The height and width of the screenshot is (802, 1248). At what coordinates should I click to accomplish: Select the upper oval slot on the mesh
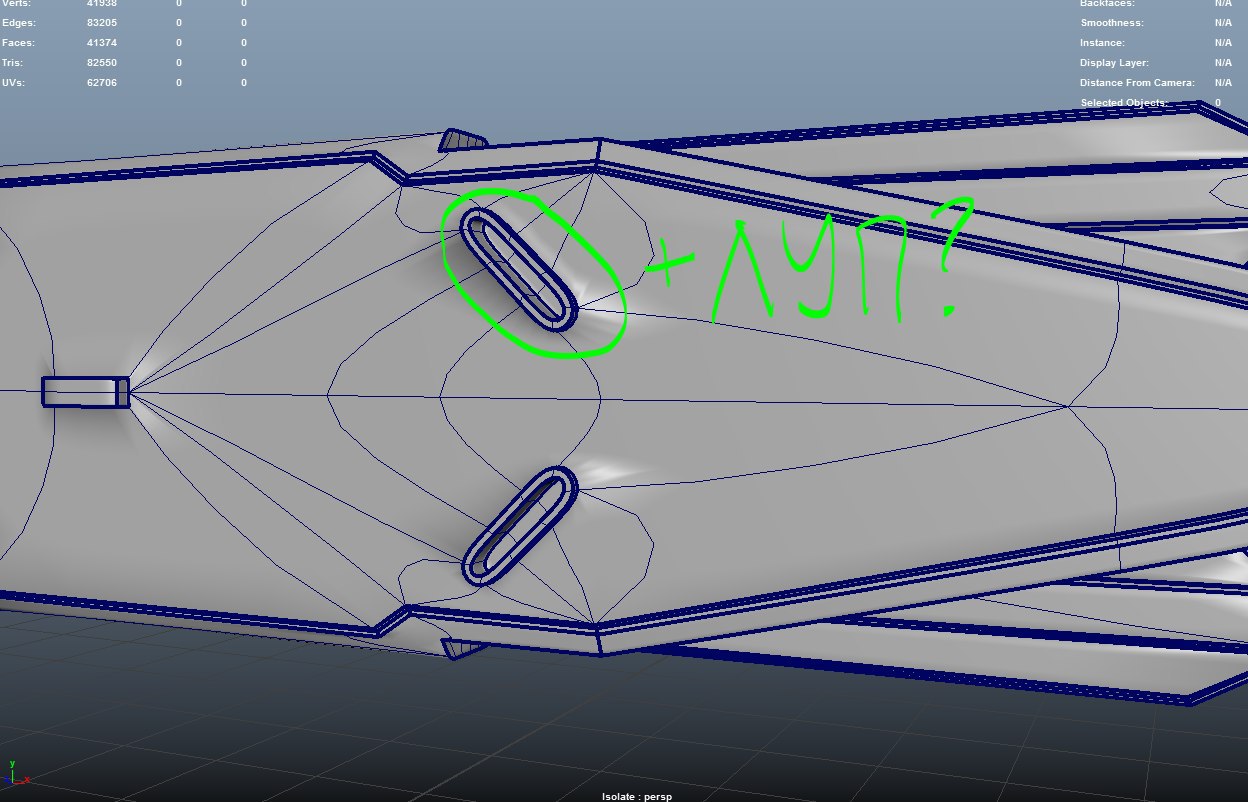pyautogui.click(x=519, y=270)
